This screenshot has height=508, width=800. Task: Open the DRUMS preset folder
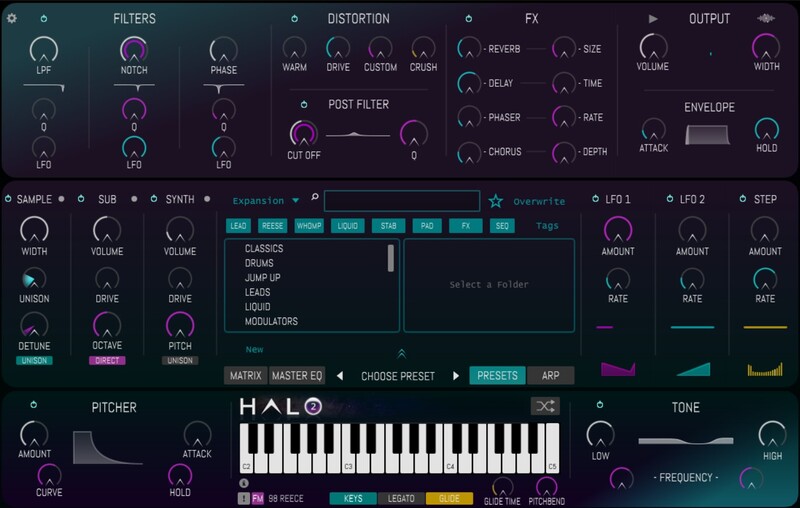[x=259, y=263]
